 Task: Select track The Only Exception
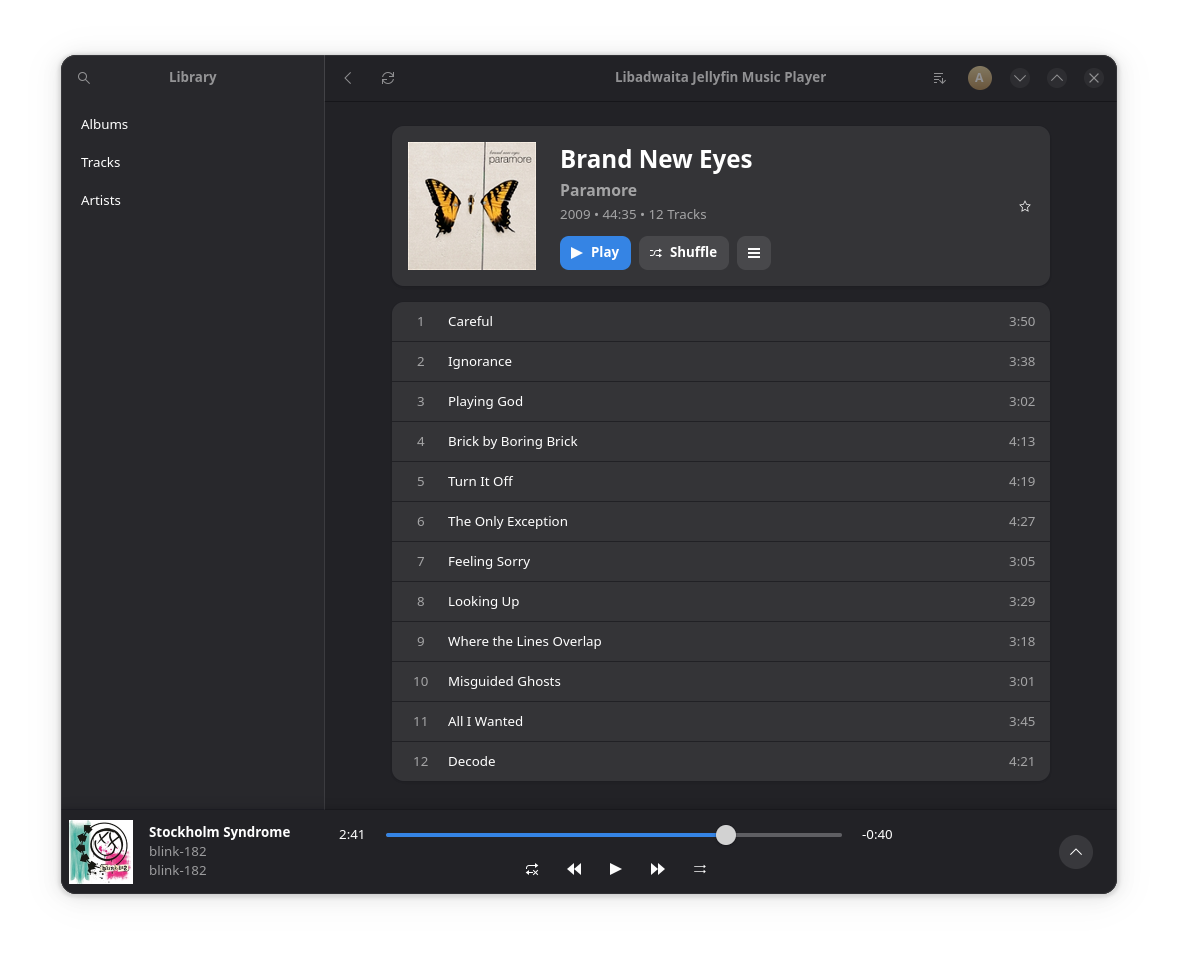coord(508,521)
